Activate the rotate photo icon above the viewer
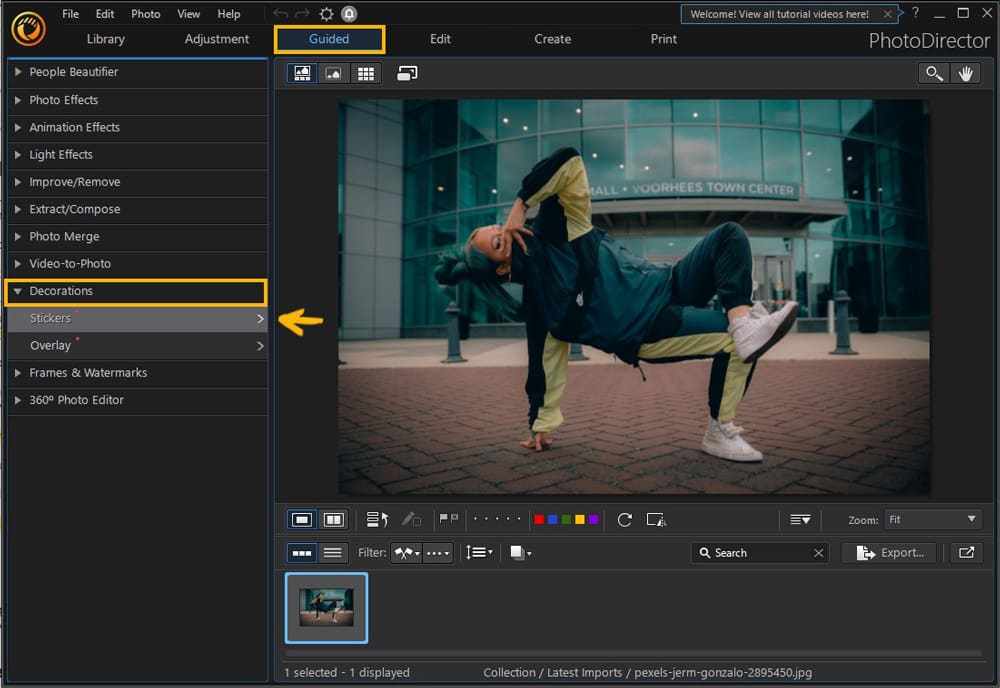The width and height of the screenshot is (1000, 688). [x=407, y=72]
